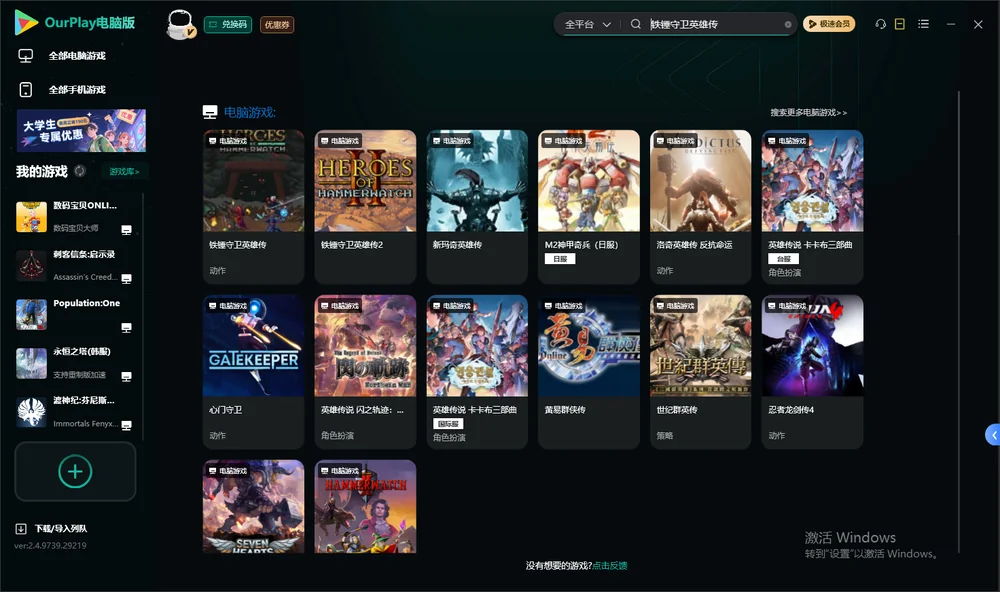This screenshot has height=592, width=1000.
Task: Select the Assassin's Creed game icon in the sidebar
Action: tap(31, 265)
